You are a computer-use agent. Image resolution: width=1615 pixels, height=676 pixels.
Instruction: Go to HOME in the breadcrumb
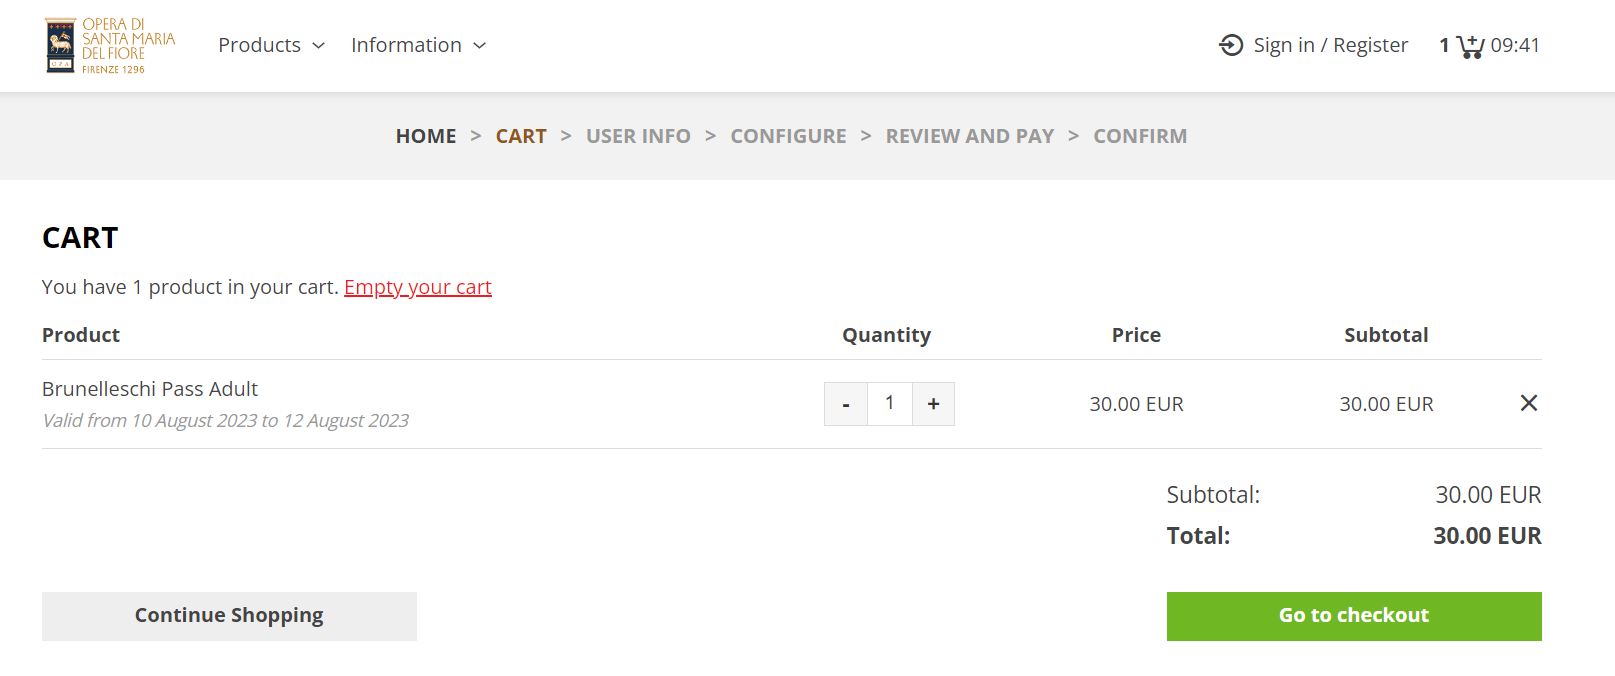coord(426,136)
